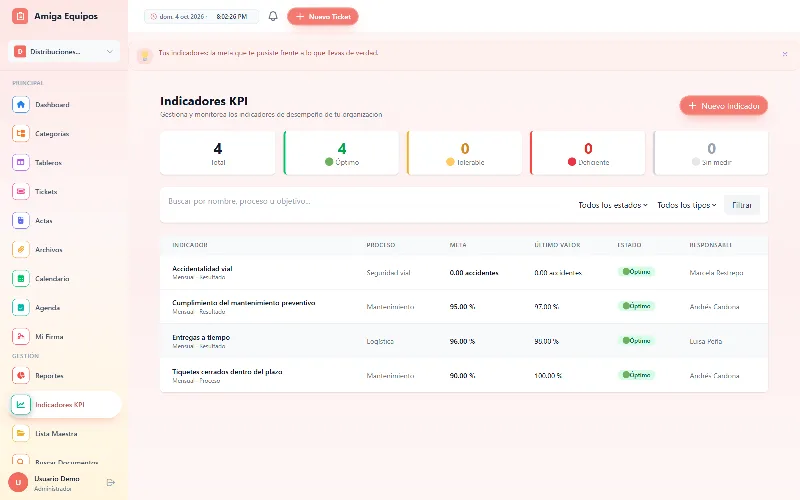Image resolution: width=800 pixels, height=500 pixels.
Task: Click Seguridad vial process cell
Action: coord(388,273)
